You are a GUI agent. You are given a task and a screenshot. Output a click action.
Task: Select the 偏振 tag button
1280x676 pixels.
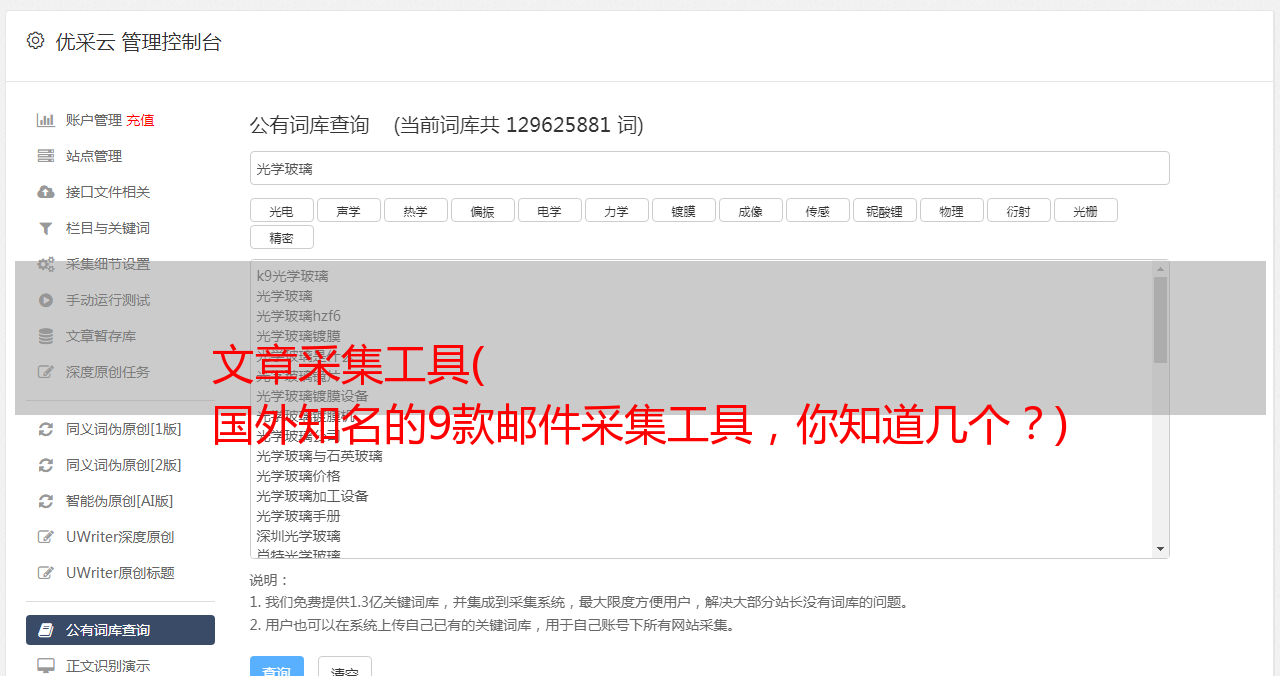pyautogui.click(x=483, y=210)
